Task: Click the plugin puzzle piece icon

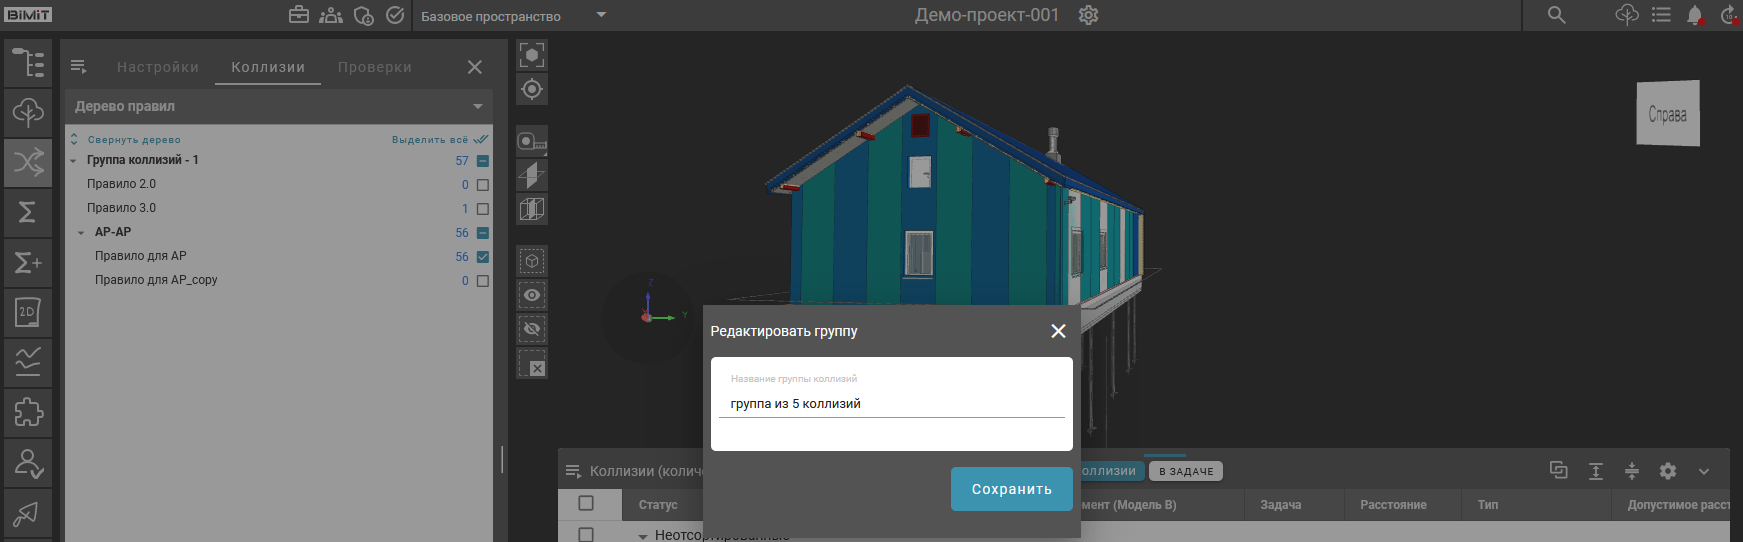Action: (28, 412)
